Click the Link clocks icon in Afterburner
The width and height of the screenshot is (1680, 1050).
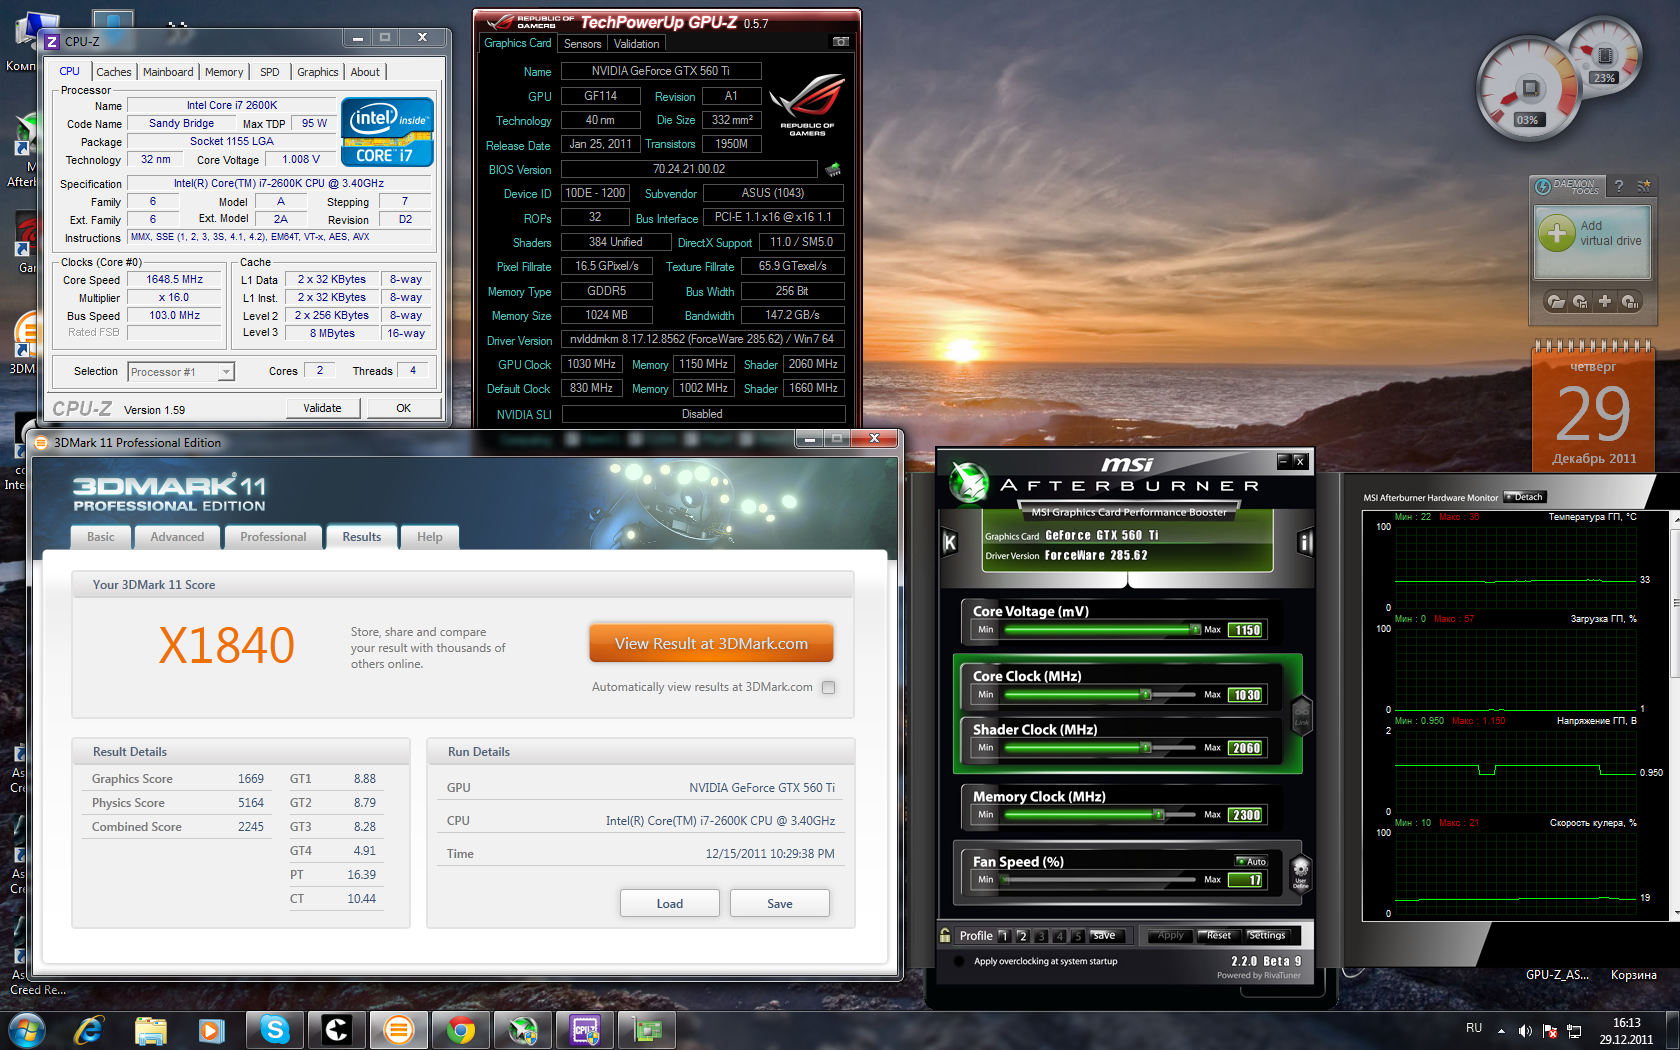(1302, 714)
